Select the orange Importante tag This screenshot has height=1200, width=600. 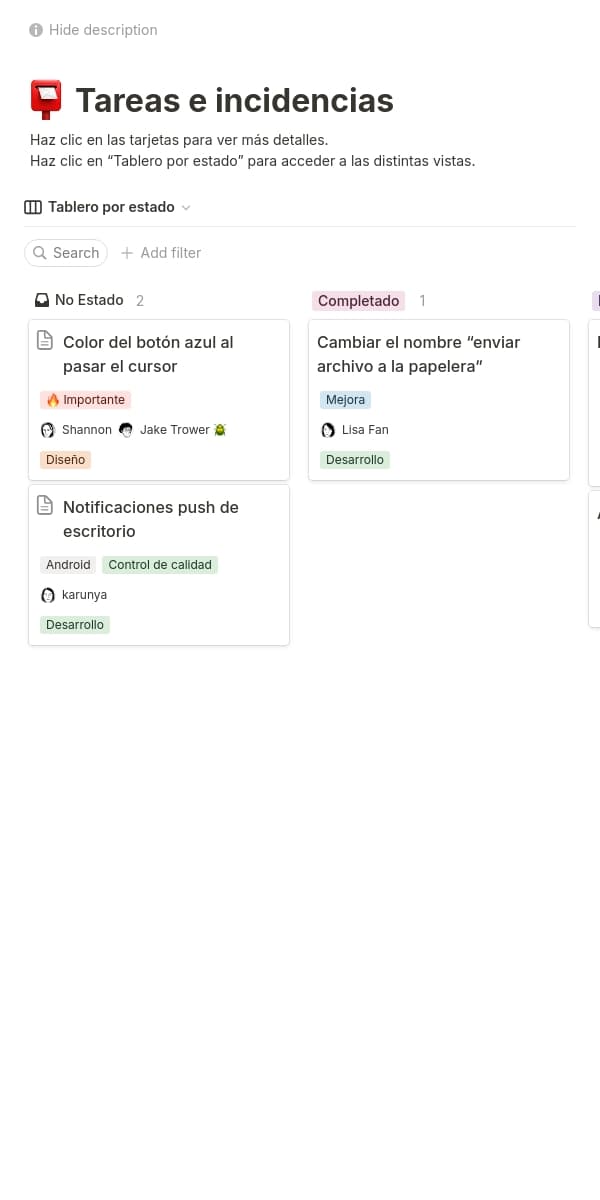point(85,399)
